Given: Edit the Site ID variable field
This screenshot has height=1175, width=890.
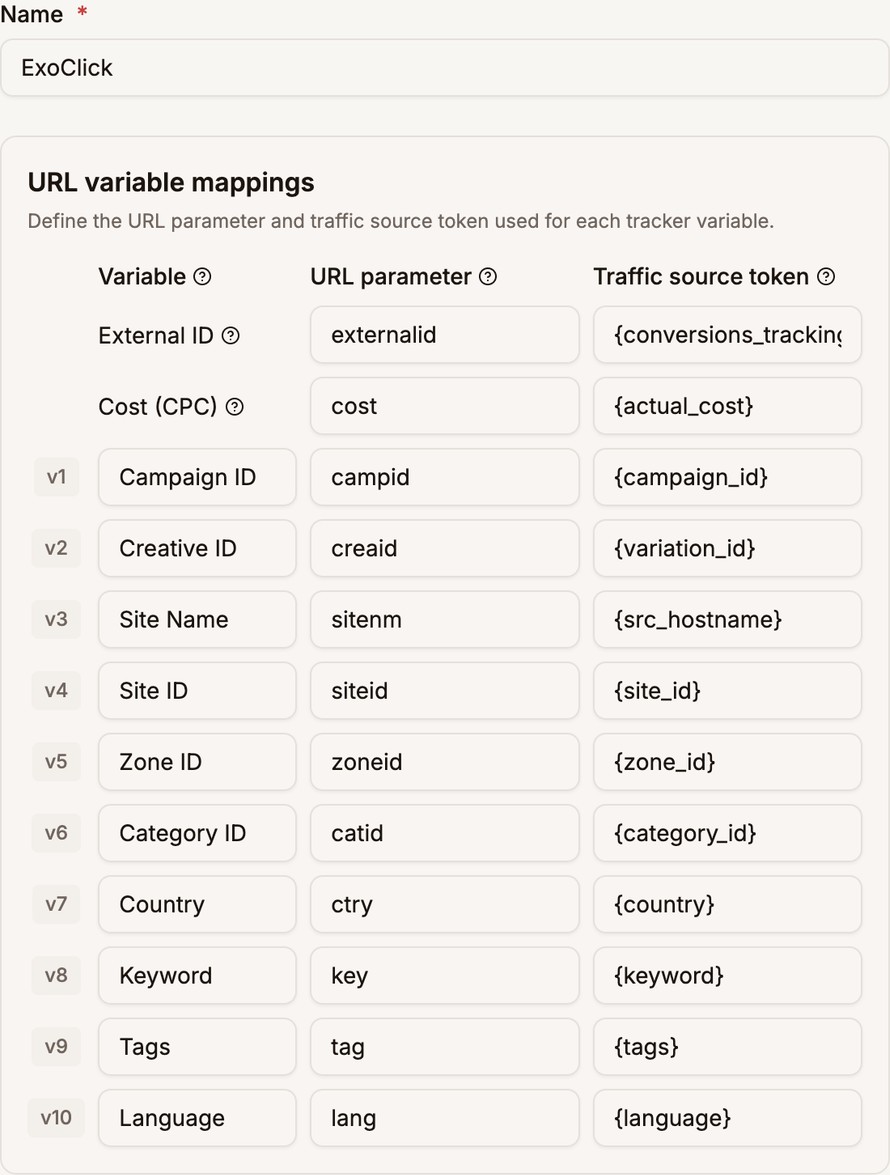Looking at the screenshot, I should [x=197, y=690].
